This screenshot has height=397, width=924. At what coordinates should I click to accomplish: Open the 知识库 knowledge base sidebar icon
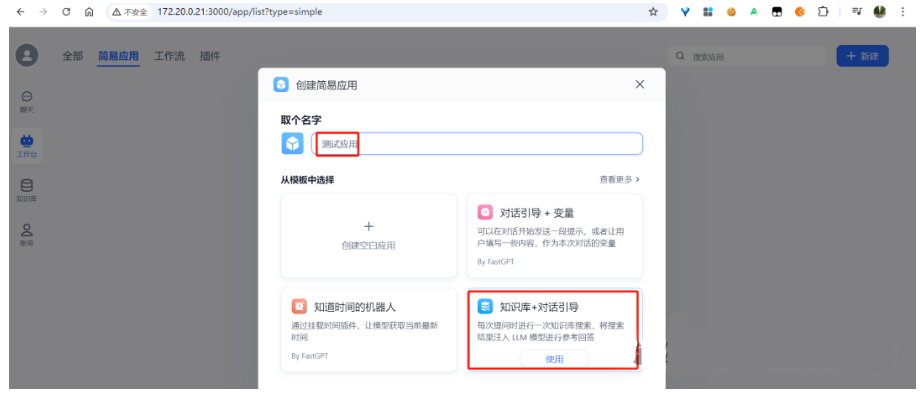coord(27,191)
